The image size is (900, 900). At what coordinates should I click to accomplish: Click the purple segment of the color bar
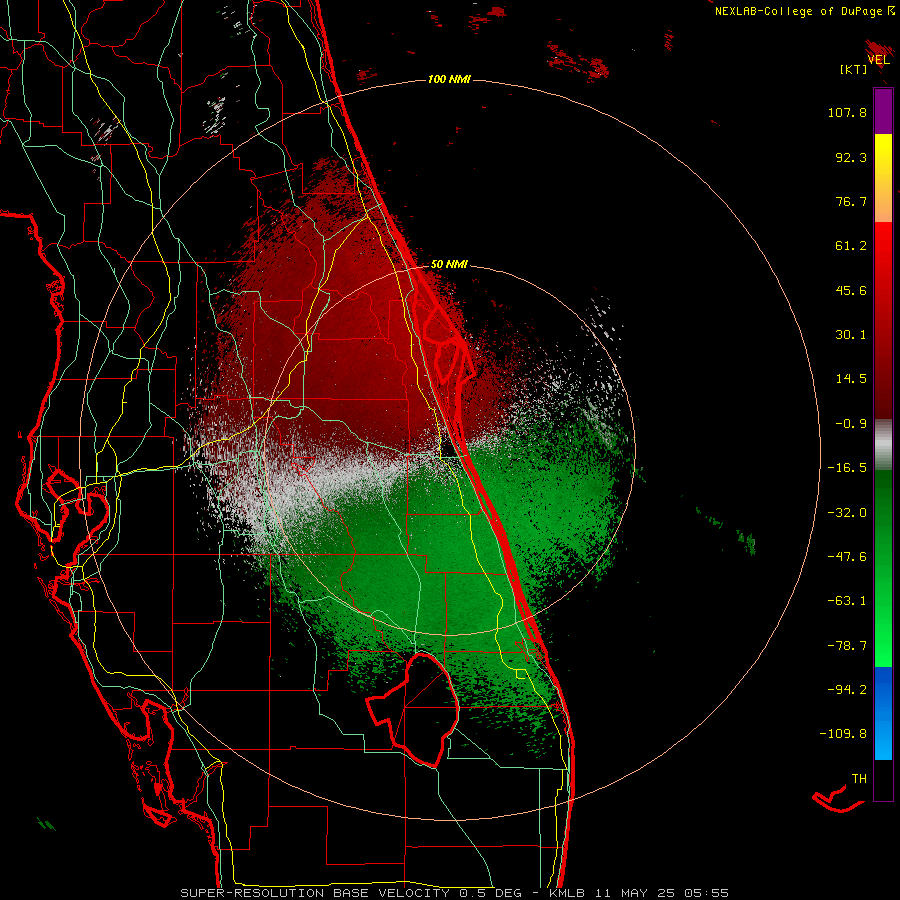[883, 111]
